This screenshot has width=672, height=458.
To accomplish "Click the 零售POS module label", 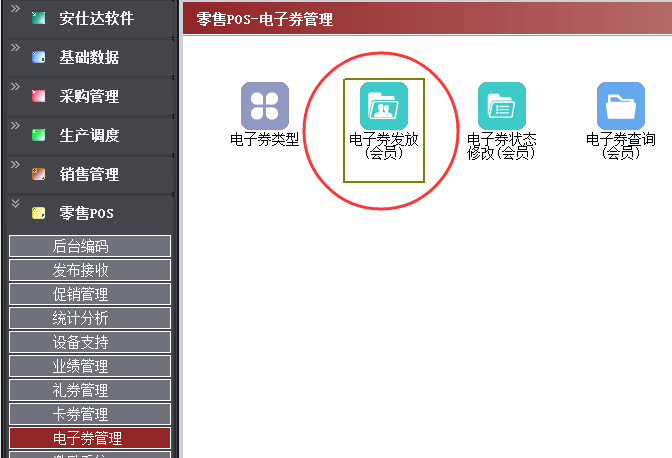I will 87,213.
